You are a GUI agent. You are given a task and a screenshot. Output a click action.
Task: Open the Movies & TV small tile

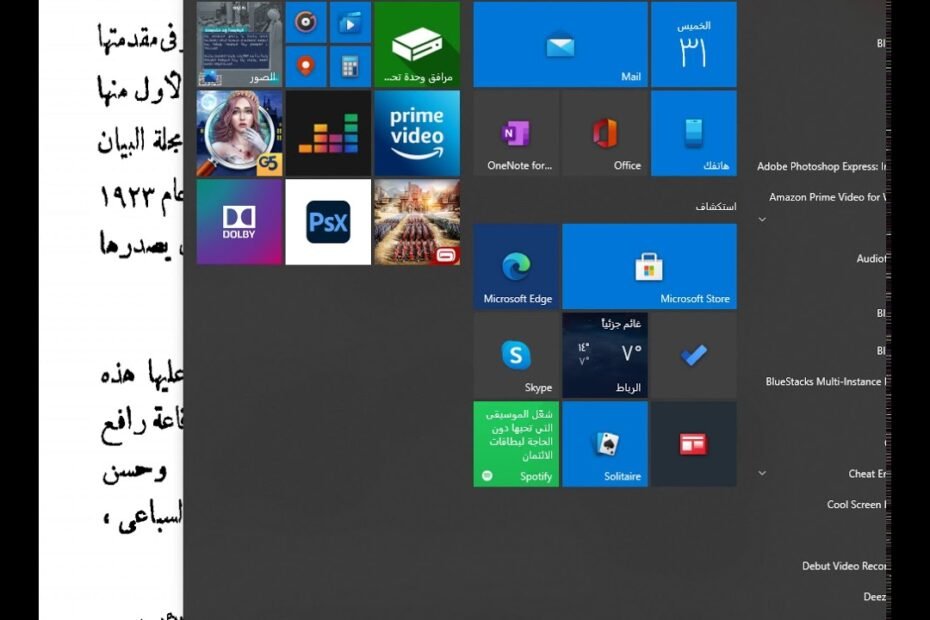(x=351, y=23)
